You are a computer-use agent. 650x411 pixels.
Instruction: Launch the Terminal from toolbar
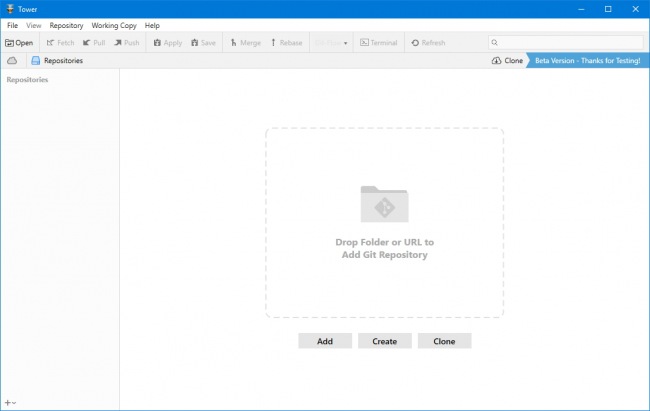tap(378, 43)
